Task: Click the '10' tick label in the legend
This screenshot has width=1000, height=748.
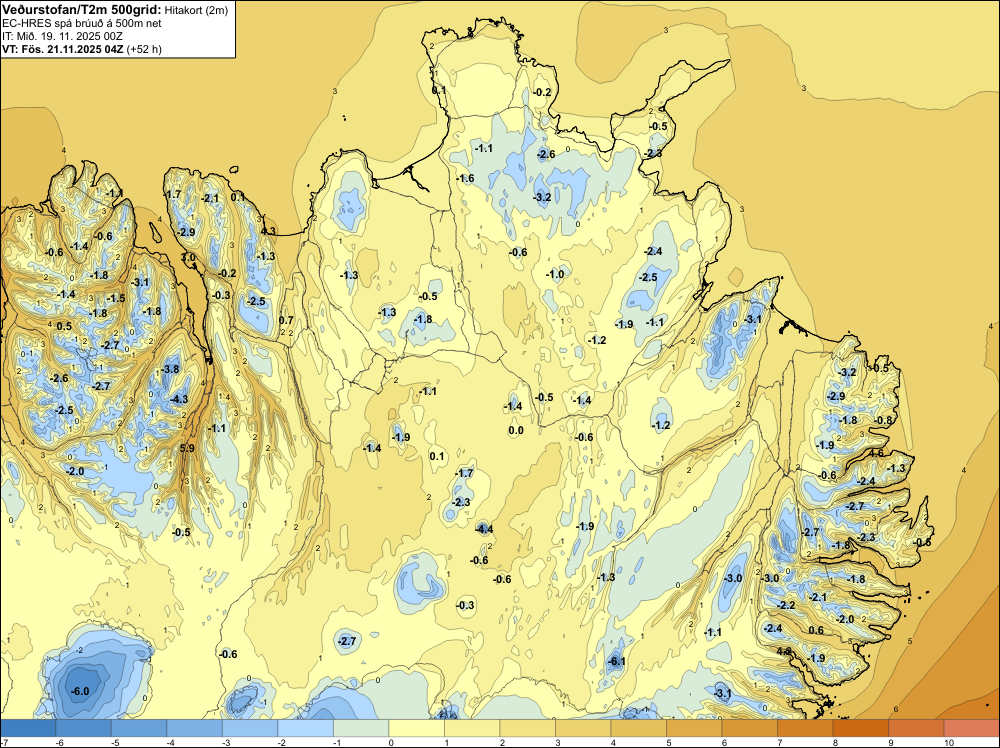Action: click(x=948, y=742)
